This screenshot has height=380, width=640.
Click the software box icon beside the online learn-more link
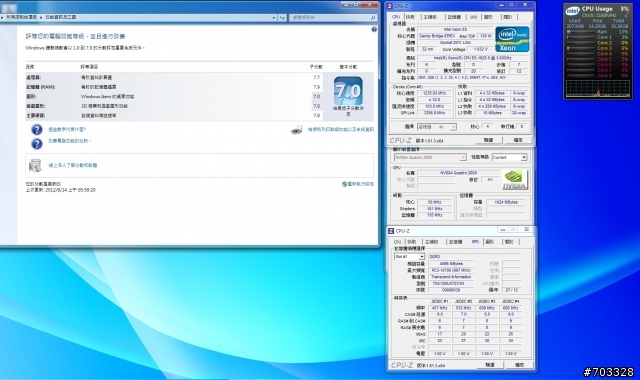pyautogui.click(x=35, y=165)
